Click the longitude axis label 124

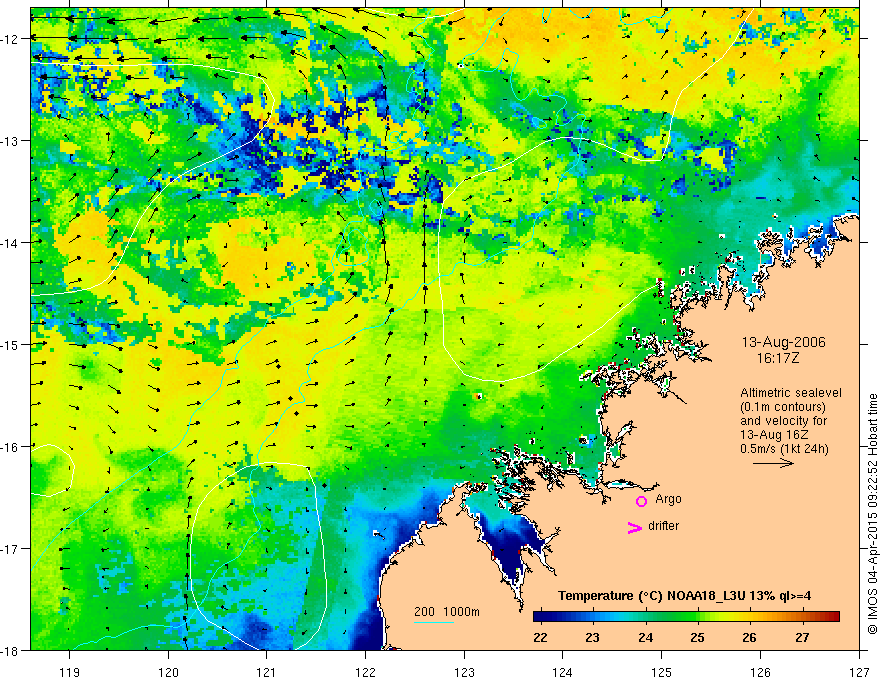tap(563, 672)
